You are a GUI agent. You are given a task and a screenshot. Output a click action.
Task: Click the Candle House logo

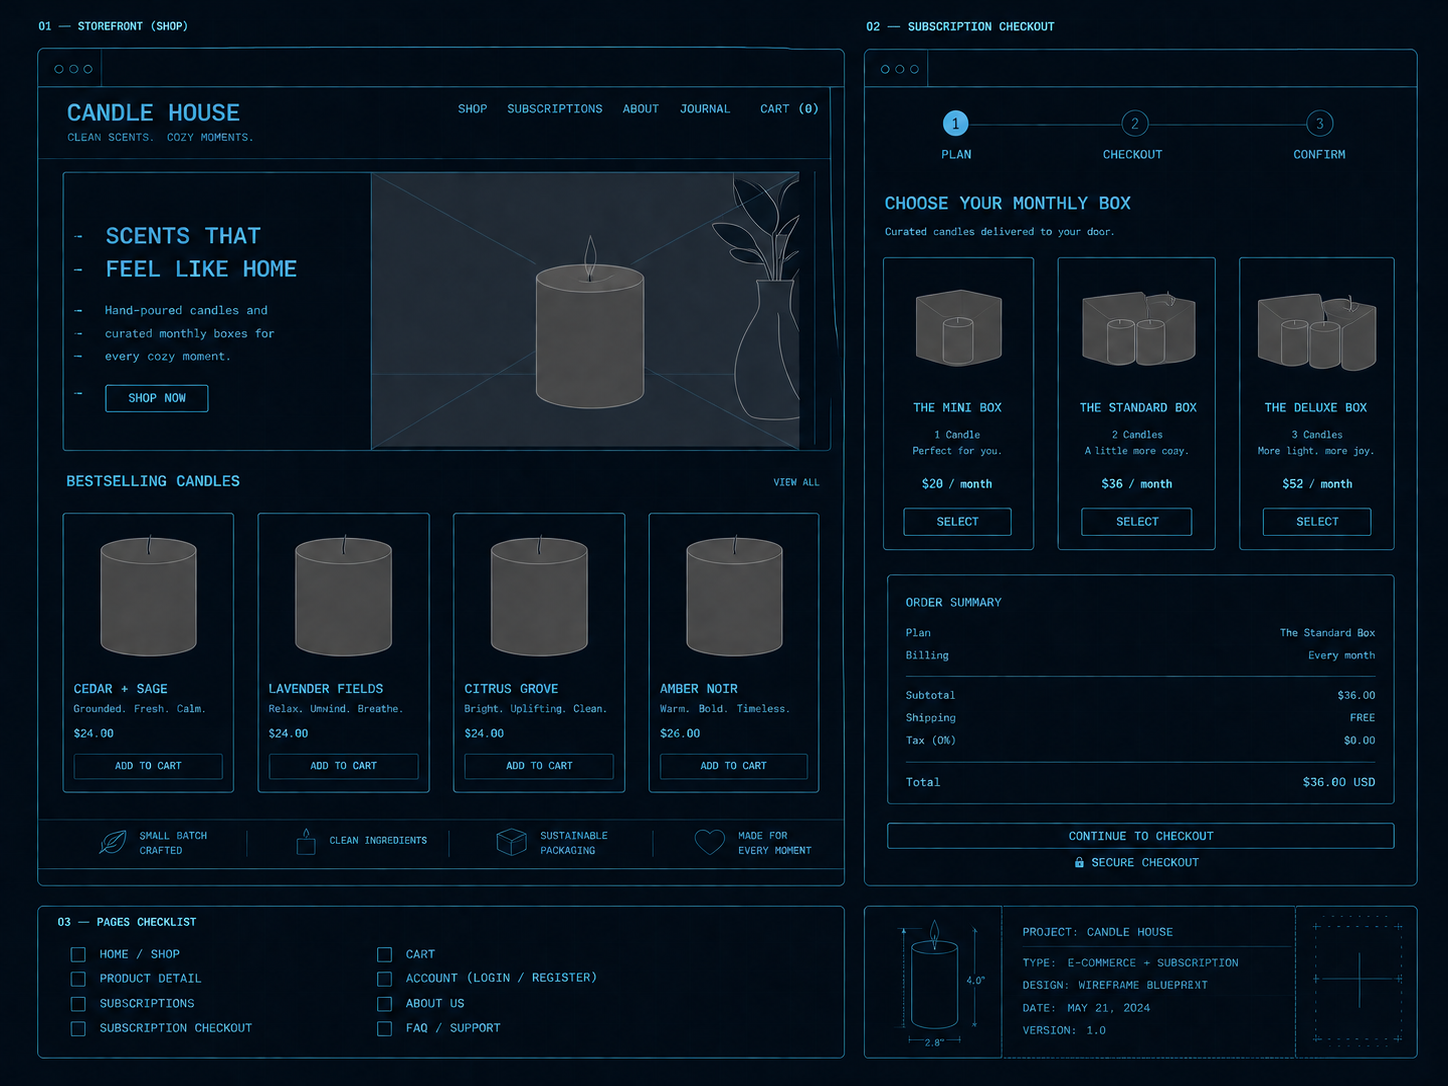coord(154,113)
